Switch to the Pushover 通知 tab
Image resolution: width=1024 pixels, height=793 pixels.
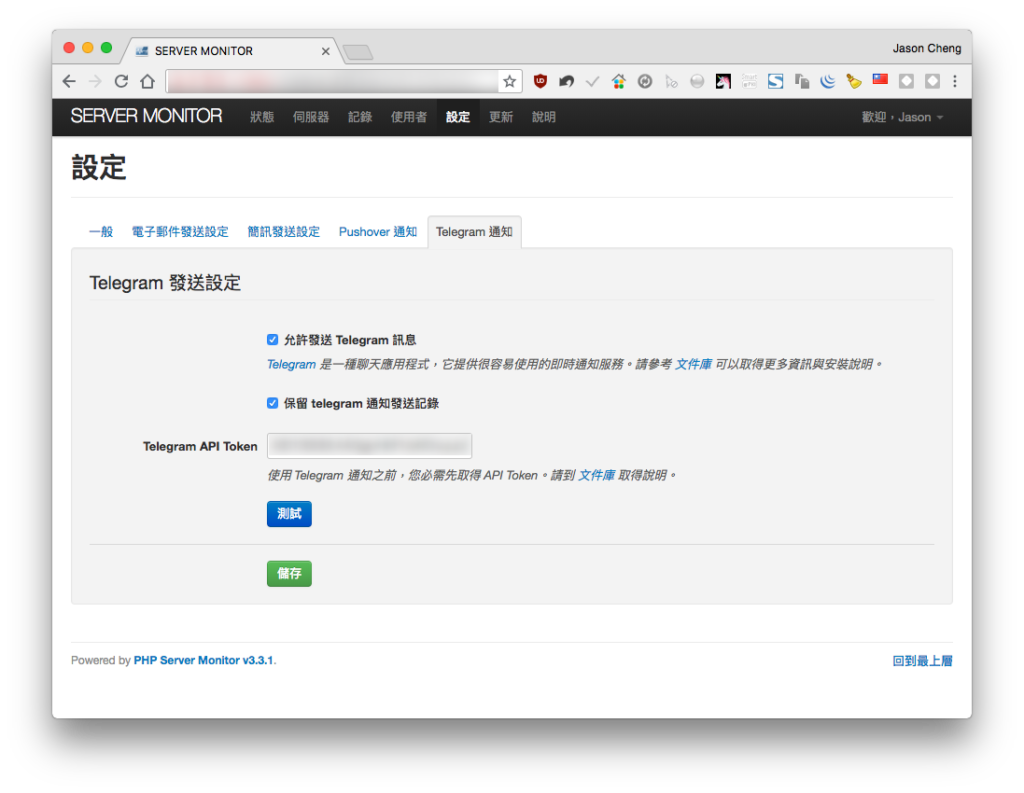377,232
